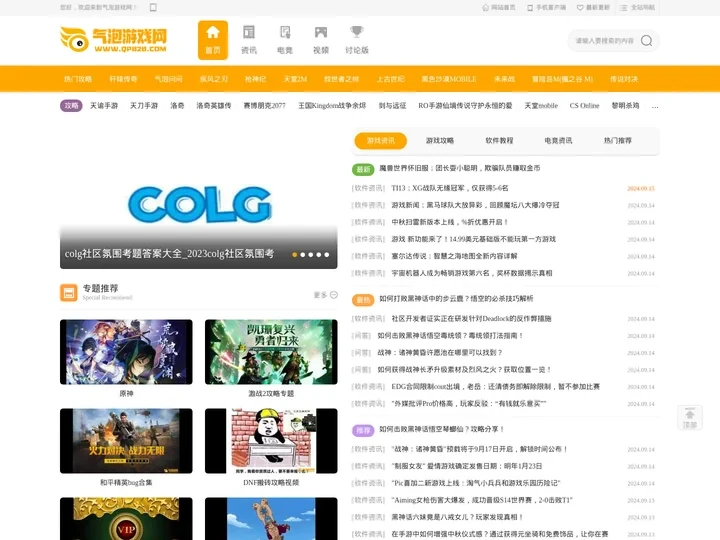Open the 视频 video gamepad icon
Screen dimensions: 720x540
[x=321, y=40]
